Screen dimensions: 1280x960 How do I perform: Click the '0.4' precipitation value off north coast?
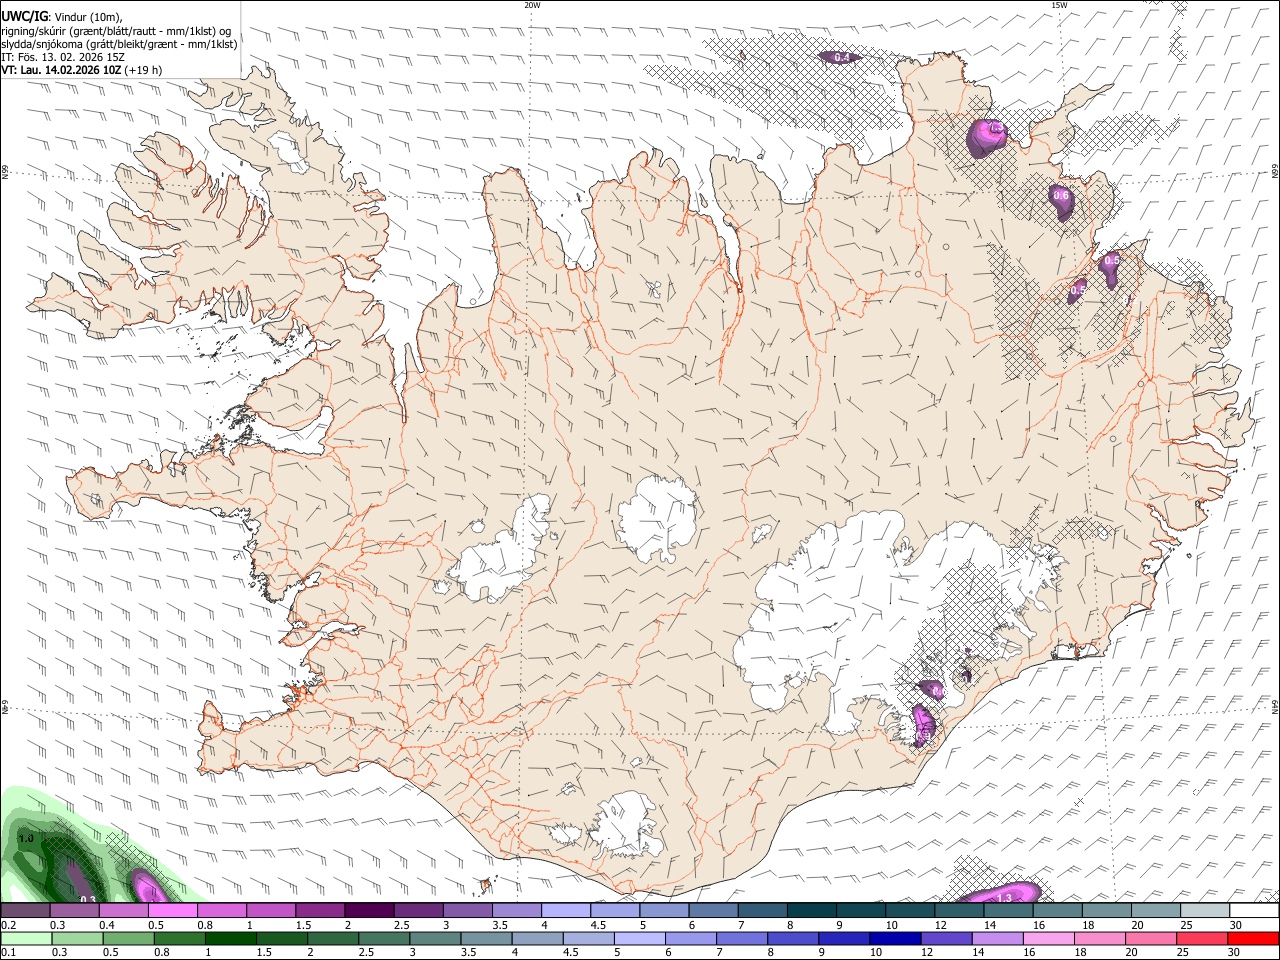pos(842,57)
